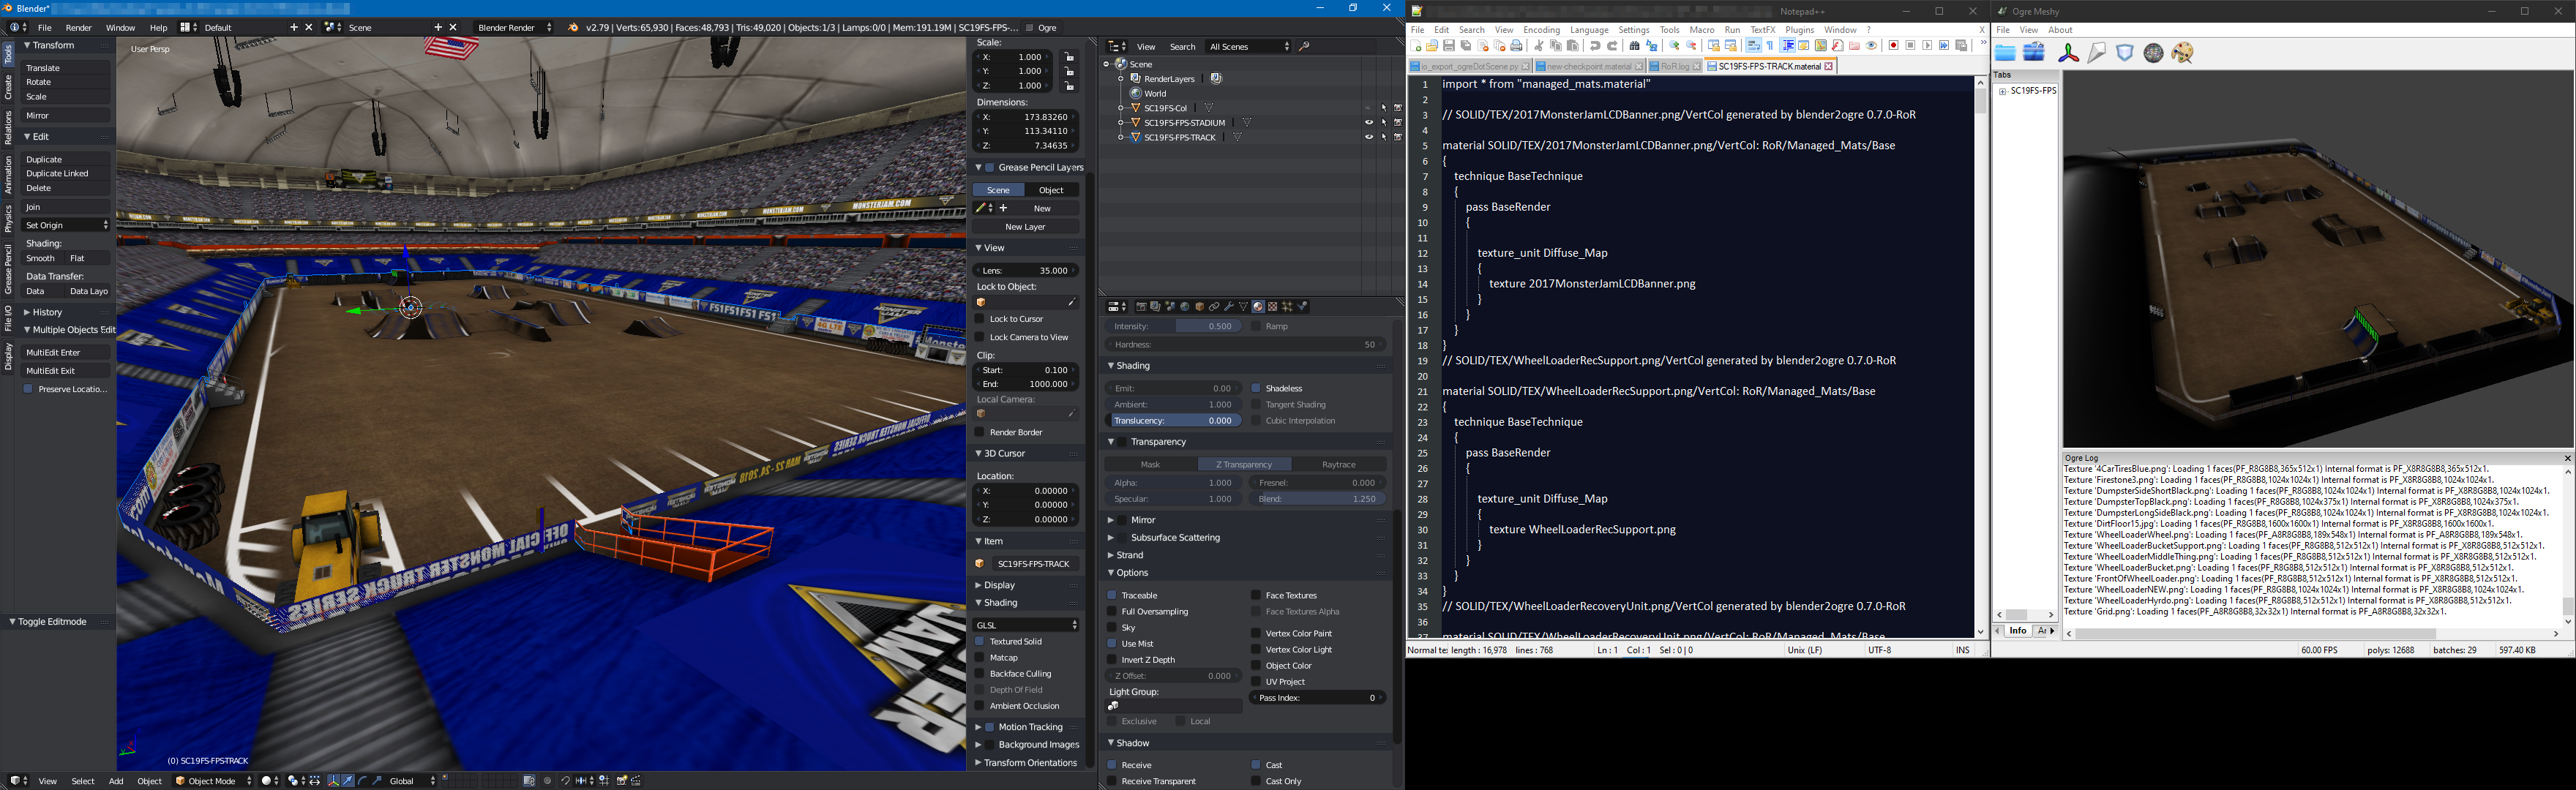Select Raytrace transparency mode

[1339, 464]
